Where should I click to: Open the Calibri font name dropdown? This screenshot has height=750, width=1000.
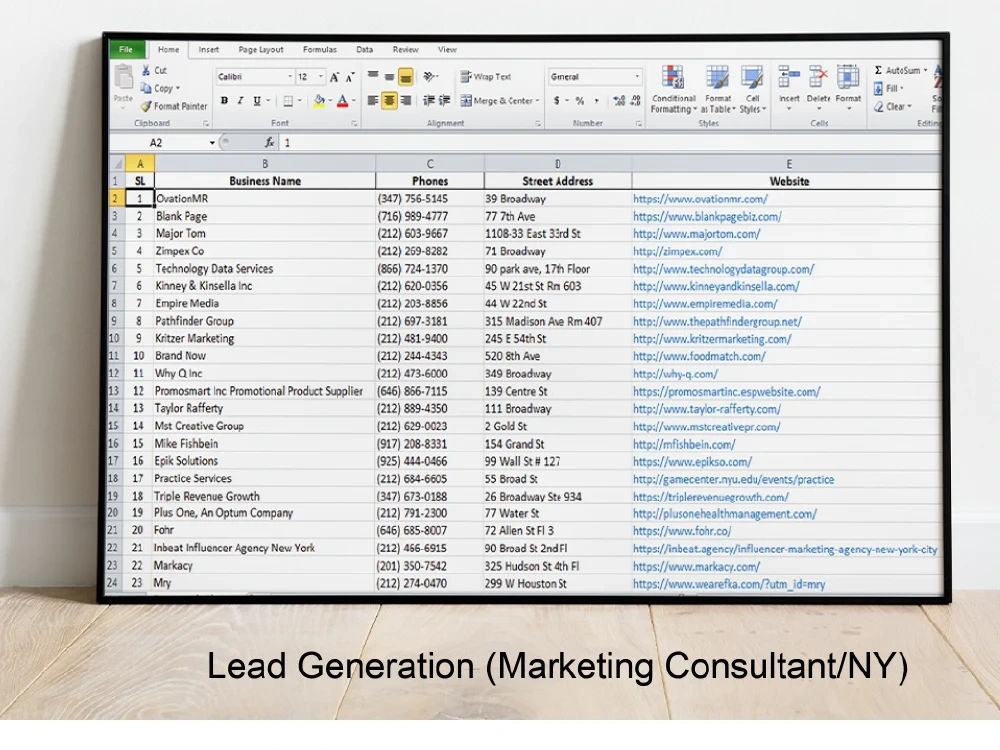pyautogui.click(x=290, y=77)
